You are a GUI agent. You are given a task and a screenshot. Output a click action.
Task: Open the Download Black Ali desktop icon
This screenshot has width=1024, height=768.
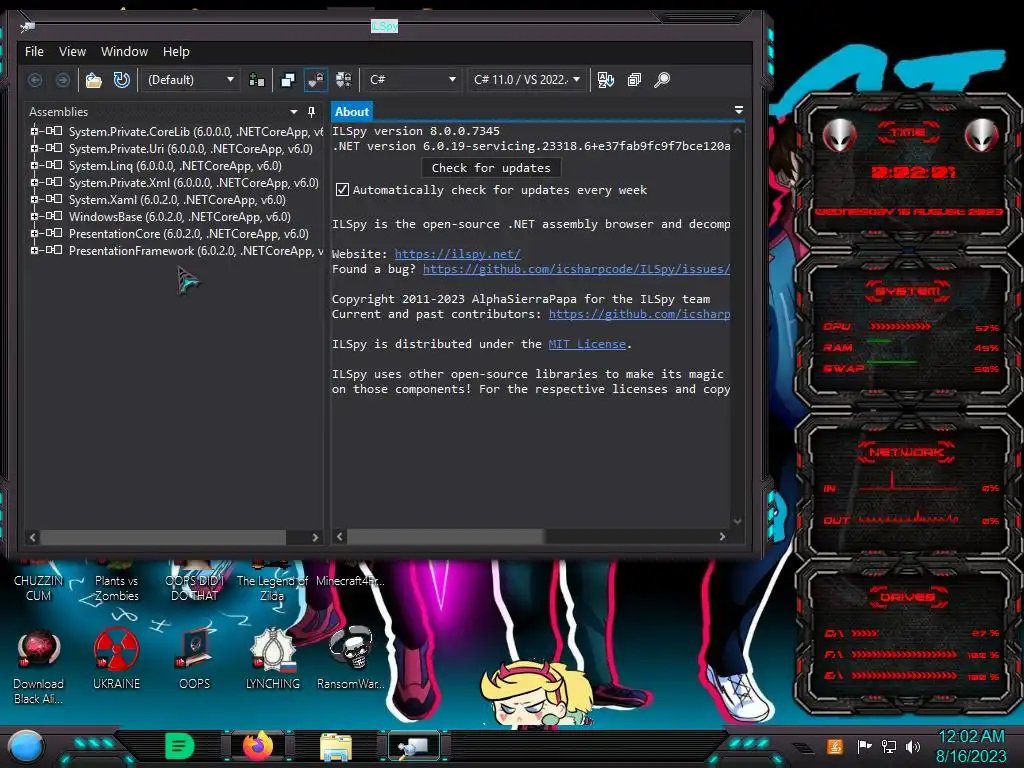[x=39, y=650]
